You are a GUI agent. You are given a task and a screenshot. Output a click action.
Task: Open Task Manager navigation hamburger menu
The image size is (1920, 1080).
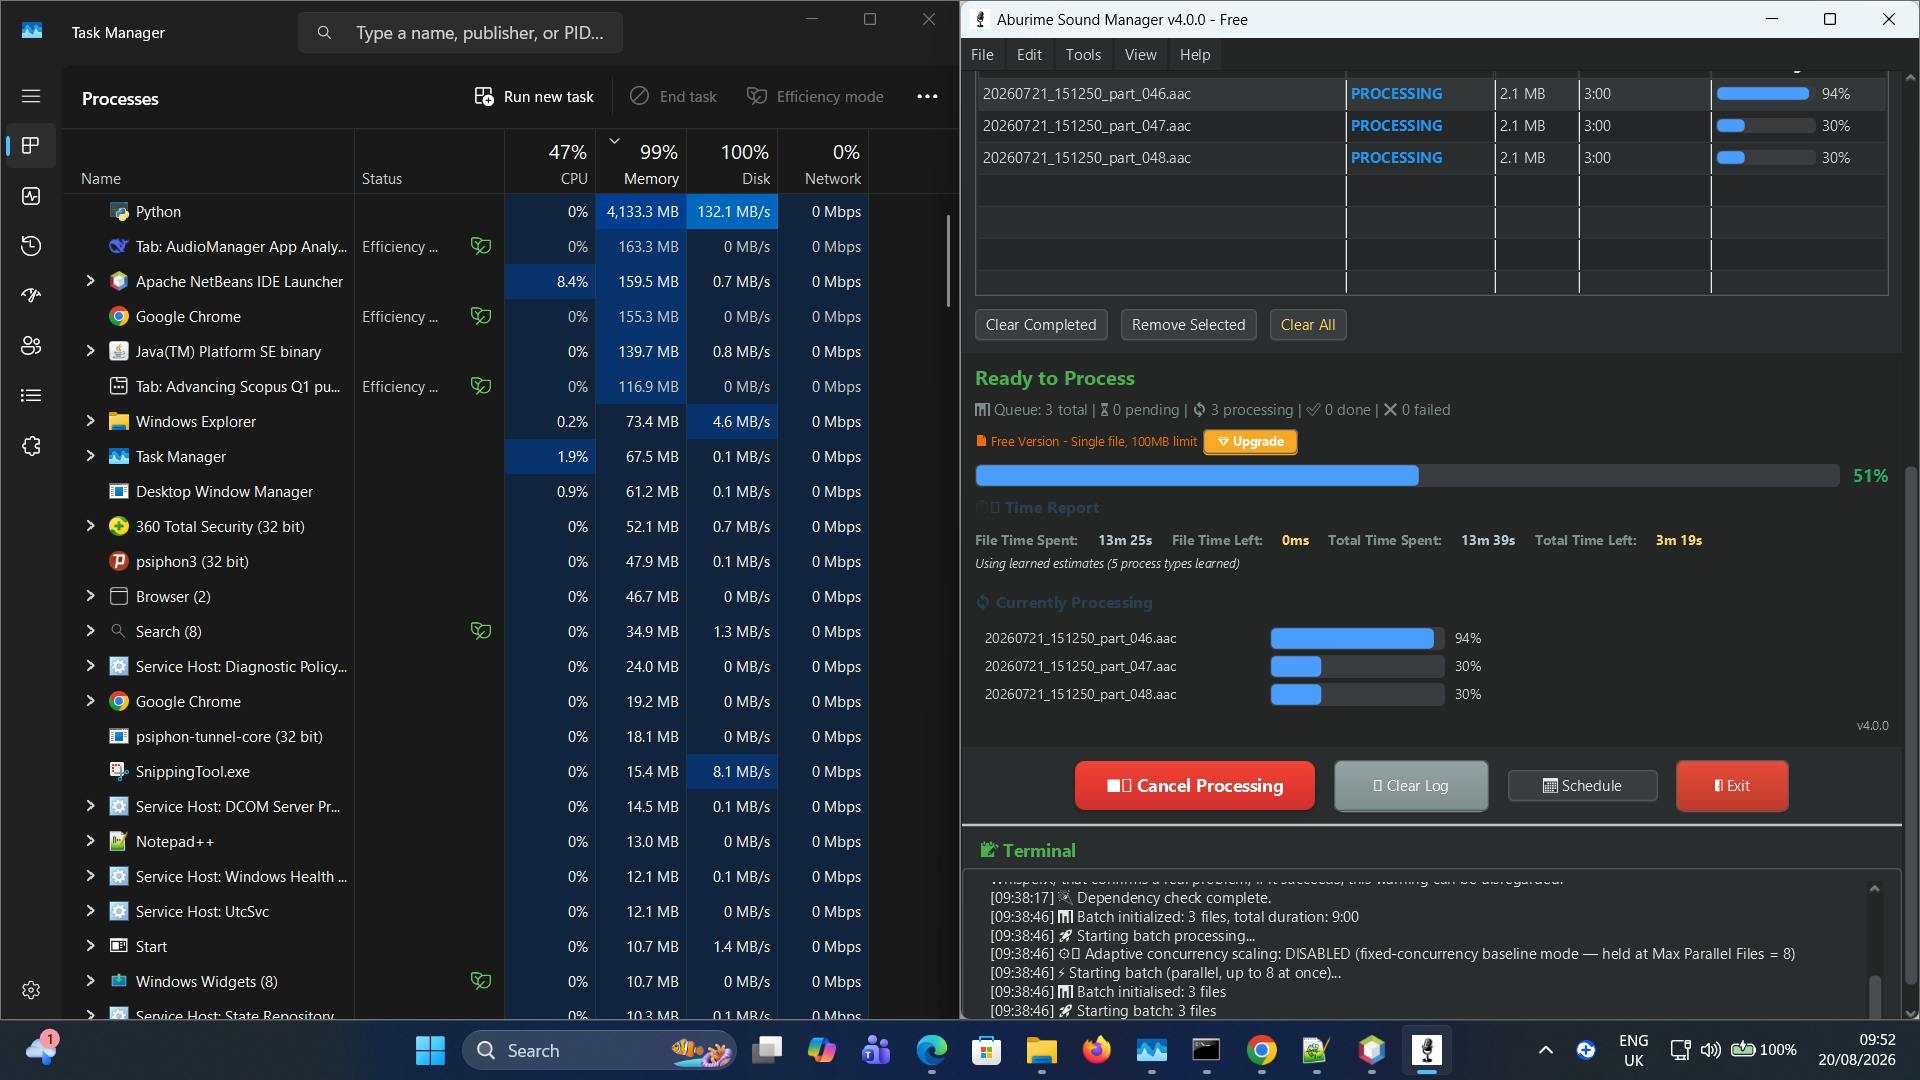point(31,96)
